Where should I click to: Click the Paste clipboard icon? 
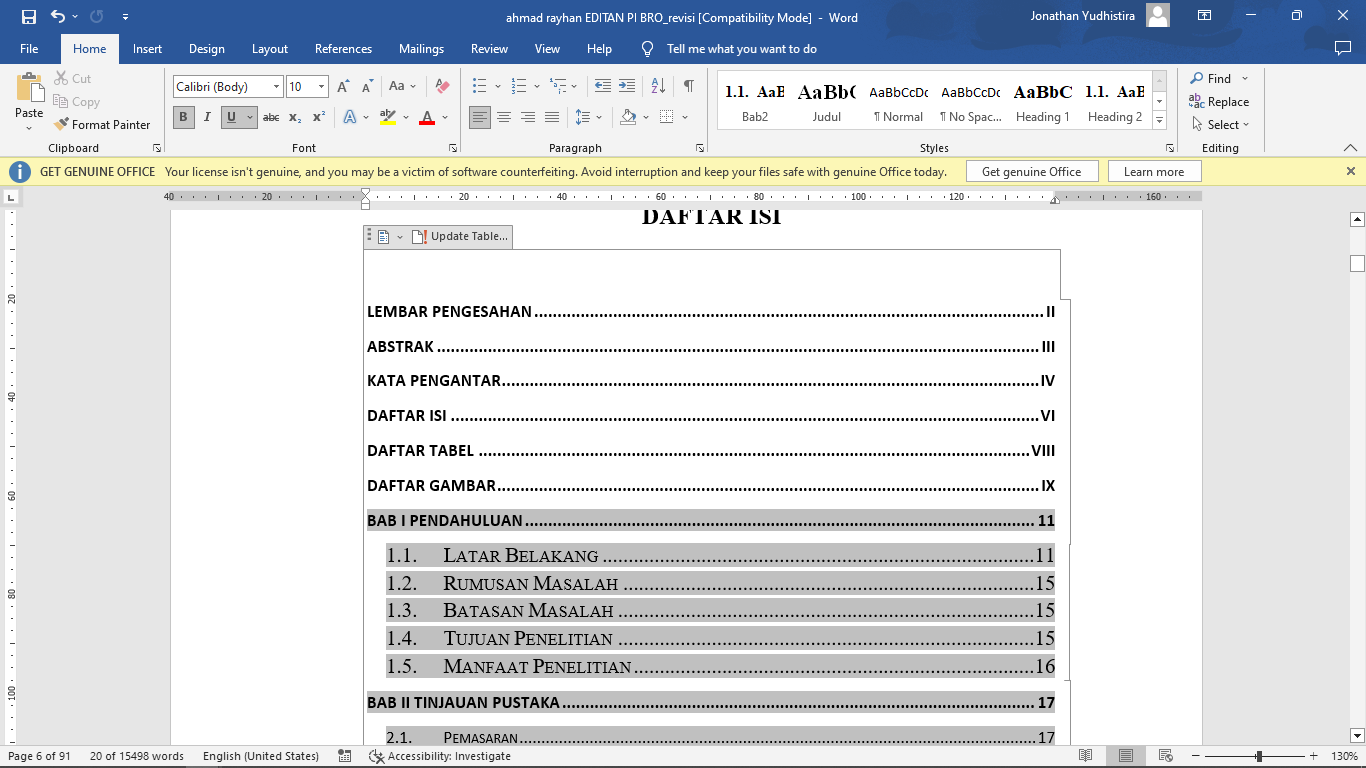tap(29, 88)
